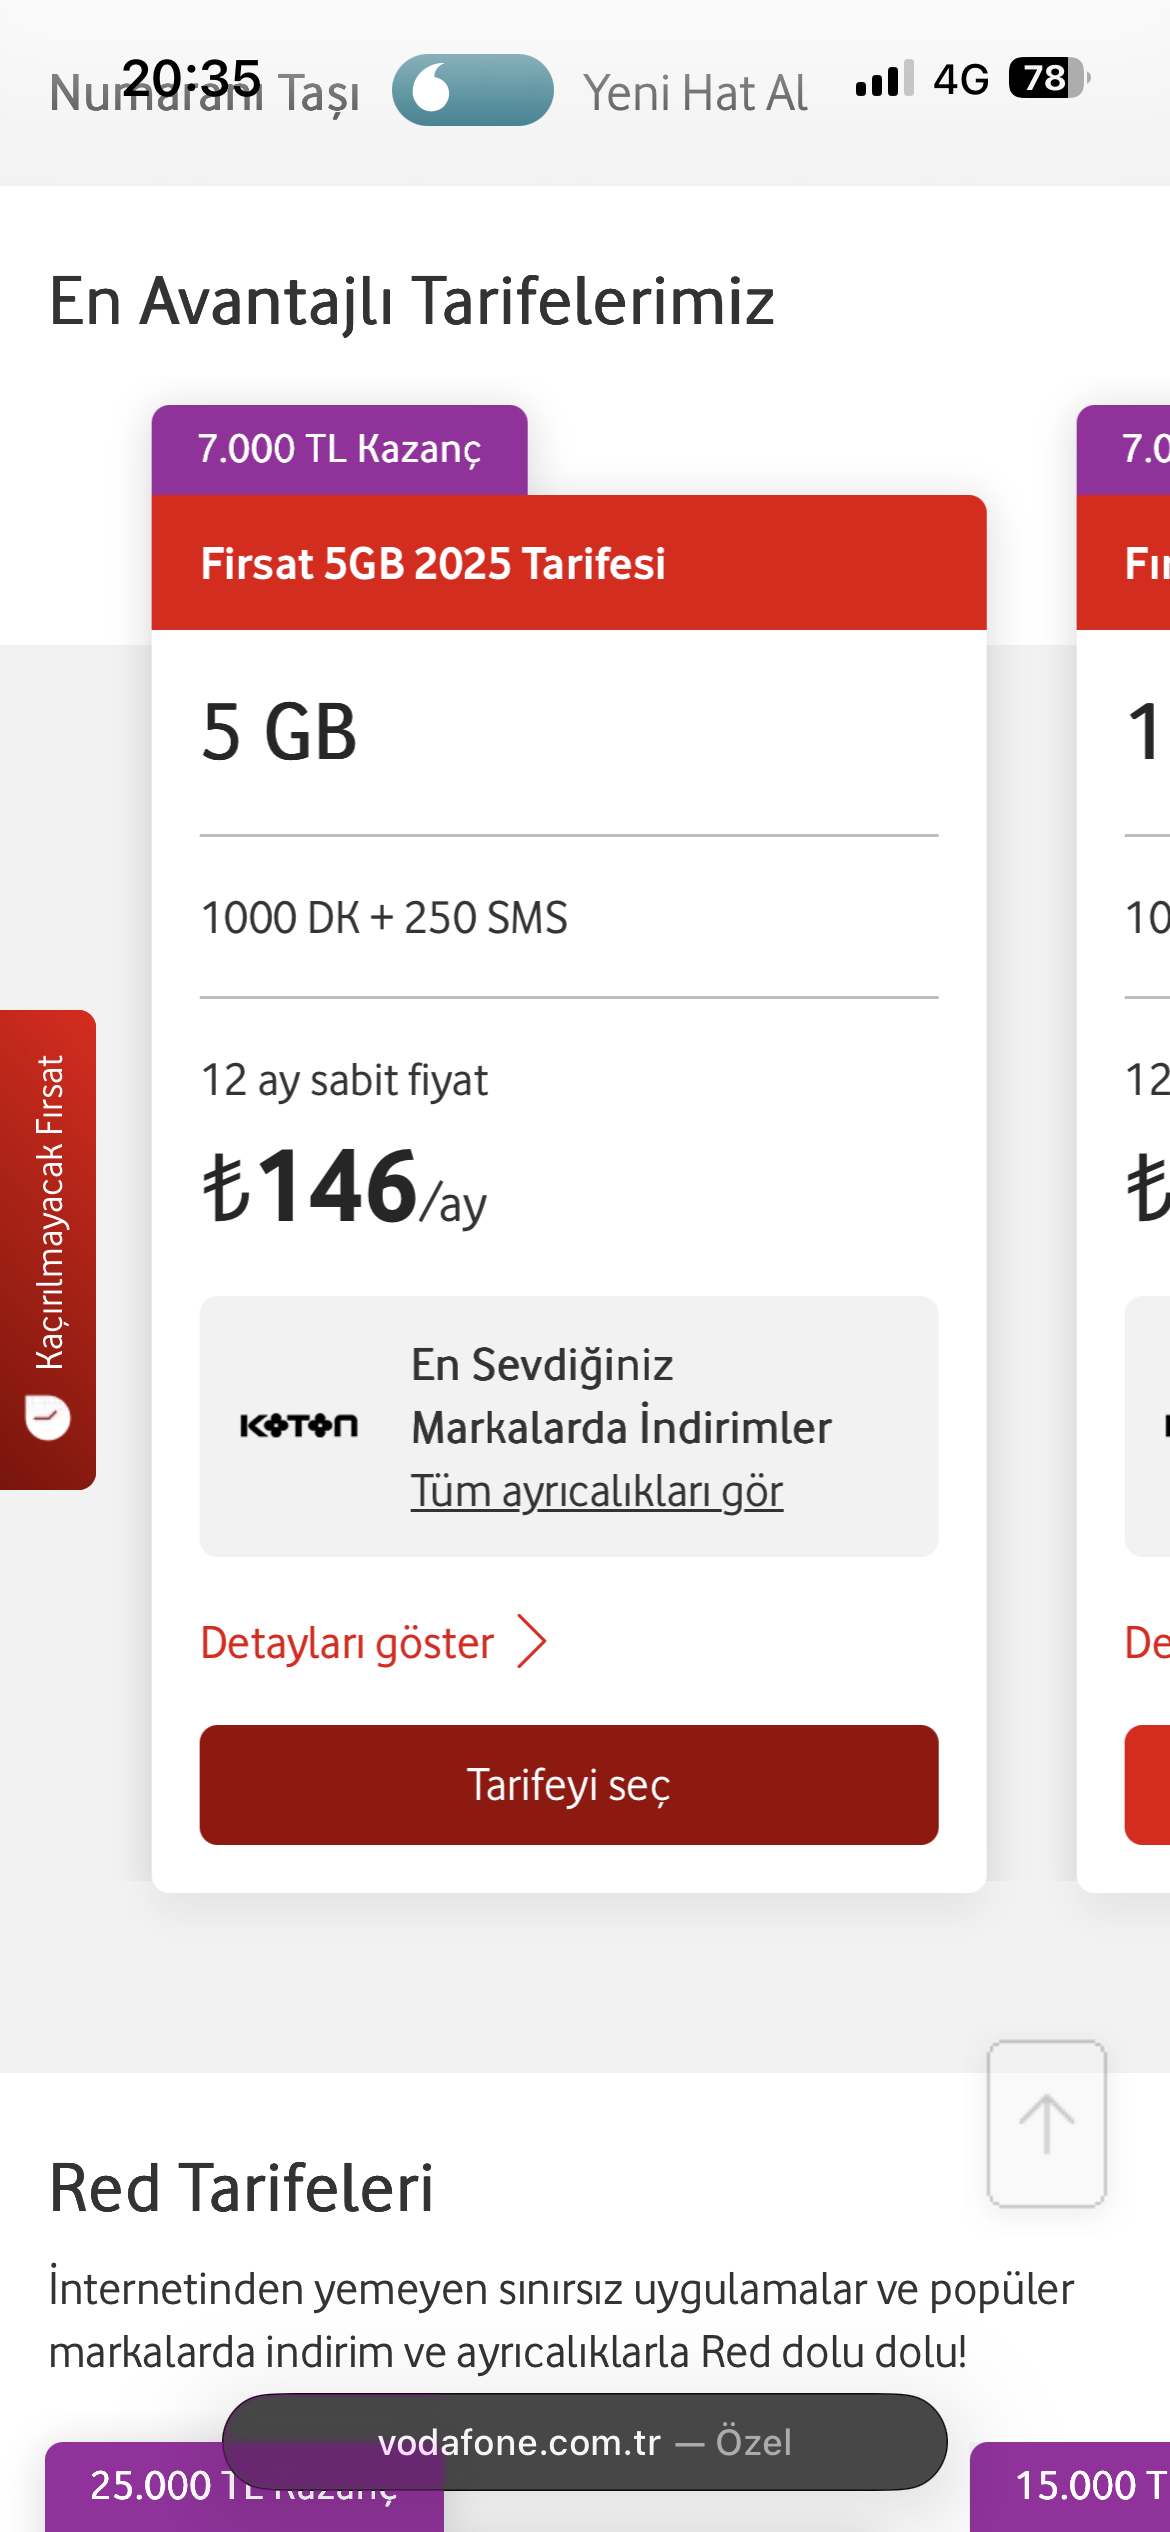This screenshot has height=2532, width=1170.
Task: Tap the 7.000 TL Kazanç badge
Action: coord(339,449)
